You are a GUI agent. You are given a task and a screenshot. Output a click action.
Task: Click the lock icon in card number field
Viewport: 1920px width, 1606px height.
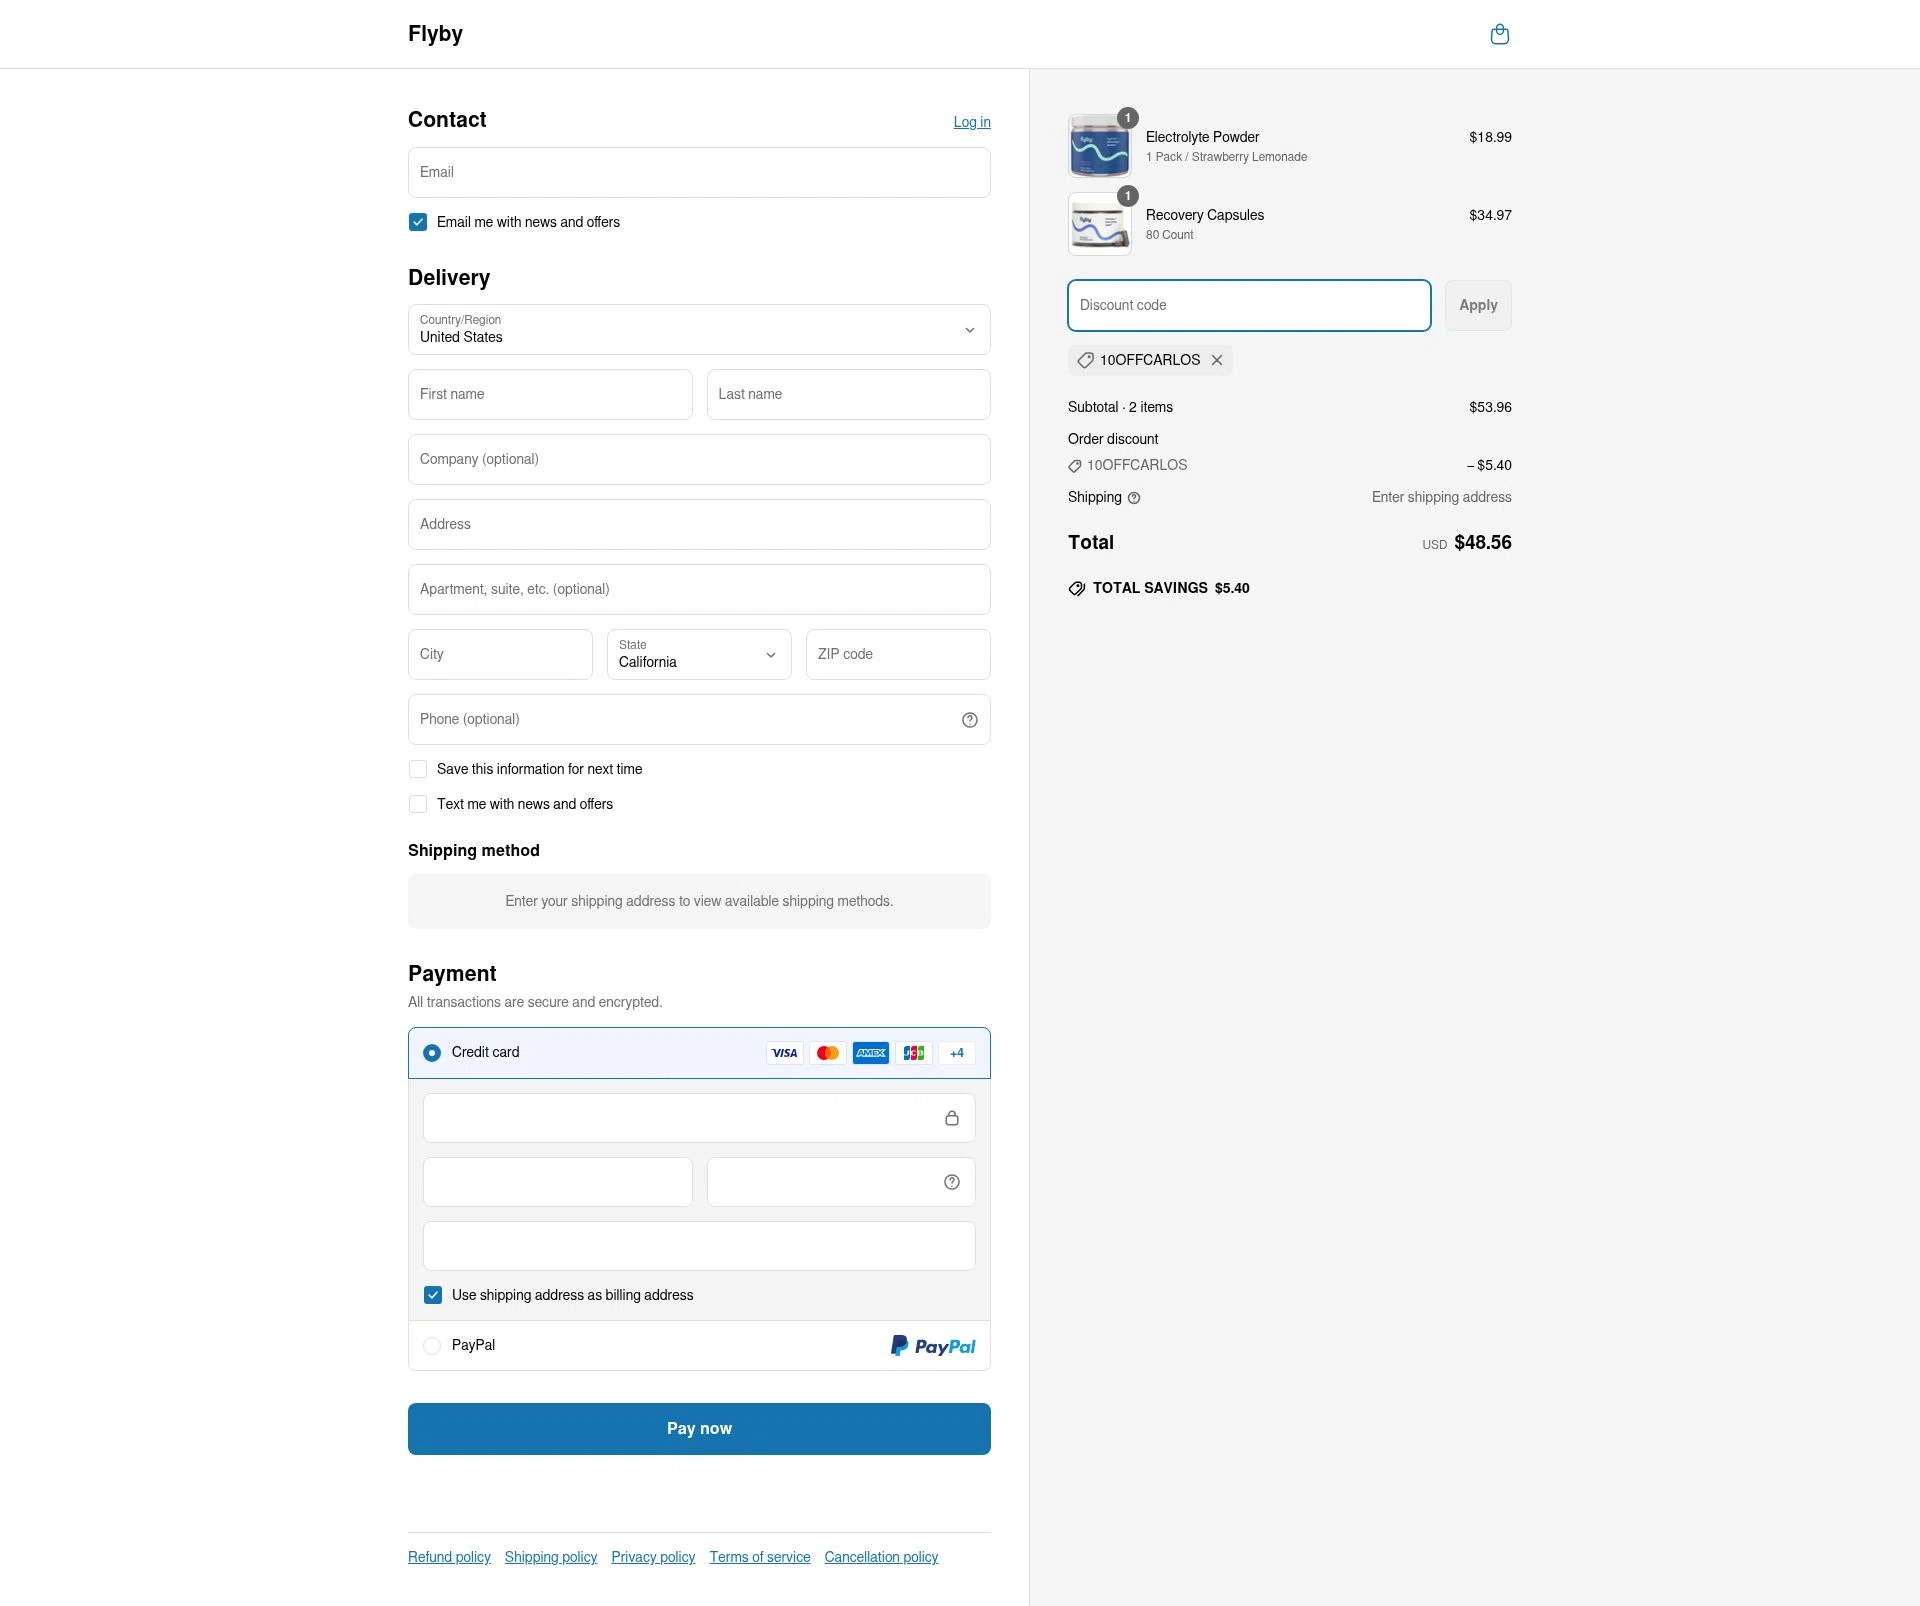coord(952,1117)
